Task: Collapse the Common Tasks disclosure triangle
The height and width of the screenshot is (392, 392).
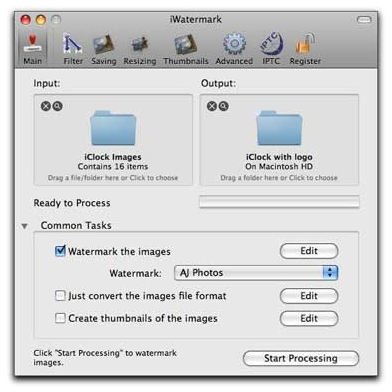Action: (x=24, y=226)
